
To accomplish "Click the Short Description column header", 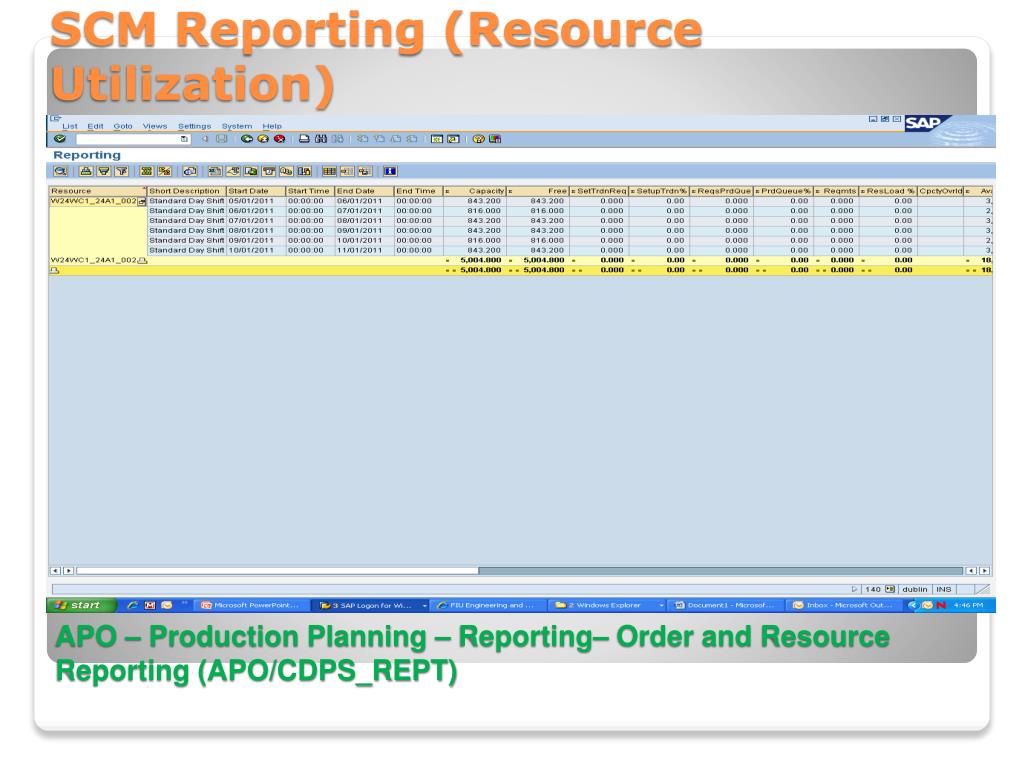I will [x=187, y=191].
